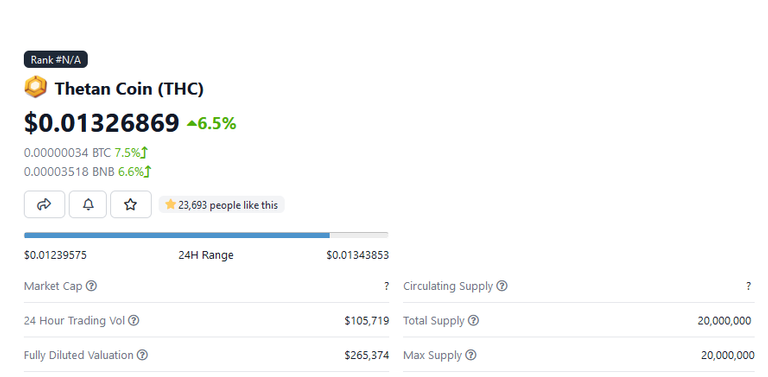
Task: Click the Market Cap label
Action: [x=53, y=286]
